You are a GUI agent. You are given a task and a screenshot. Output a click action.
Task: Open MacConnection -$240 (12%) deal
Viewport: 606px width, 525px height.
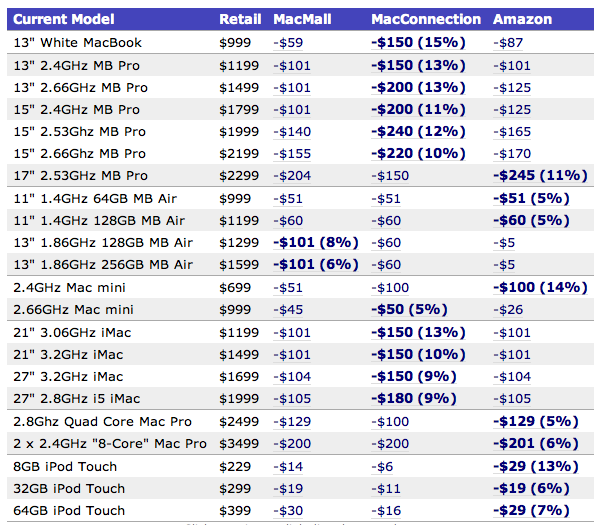418,131
